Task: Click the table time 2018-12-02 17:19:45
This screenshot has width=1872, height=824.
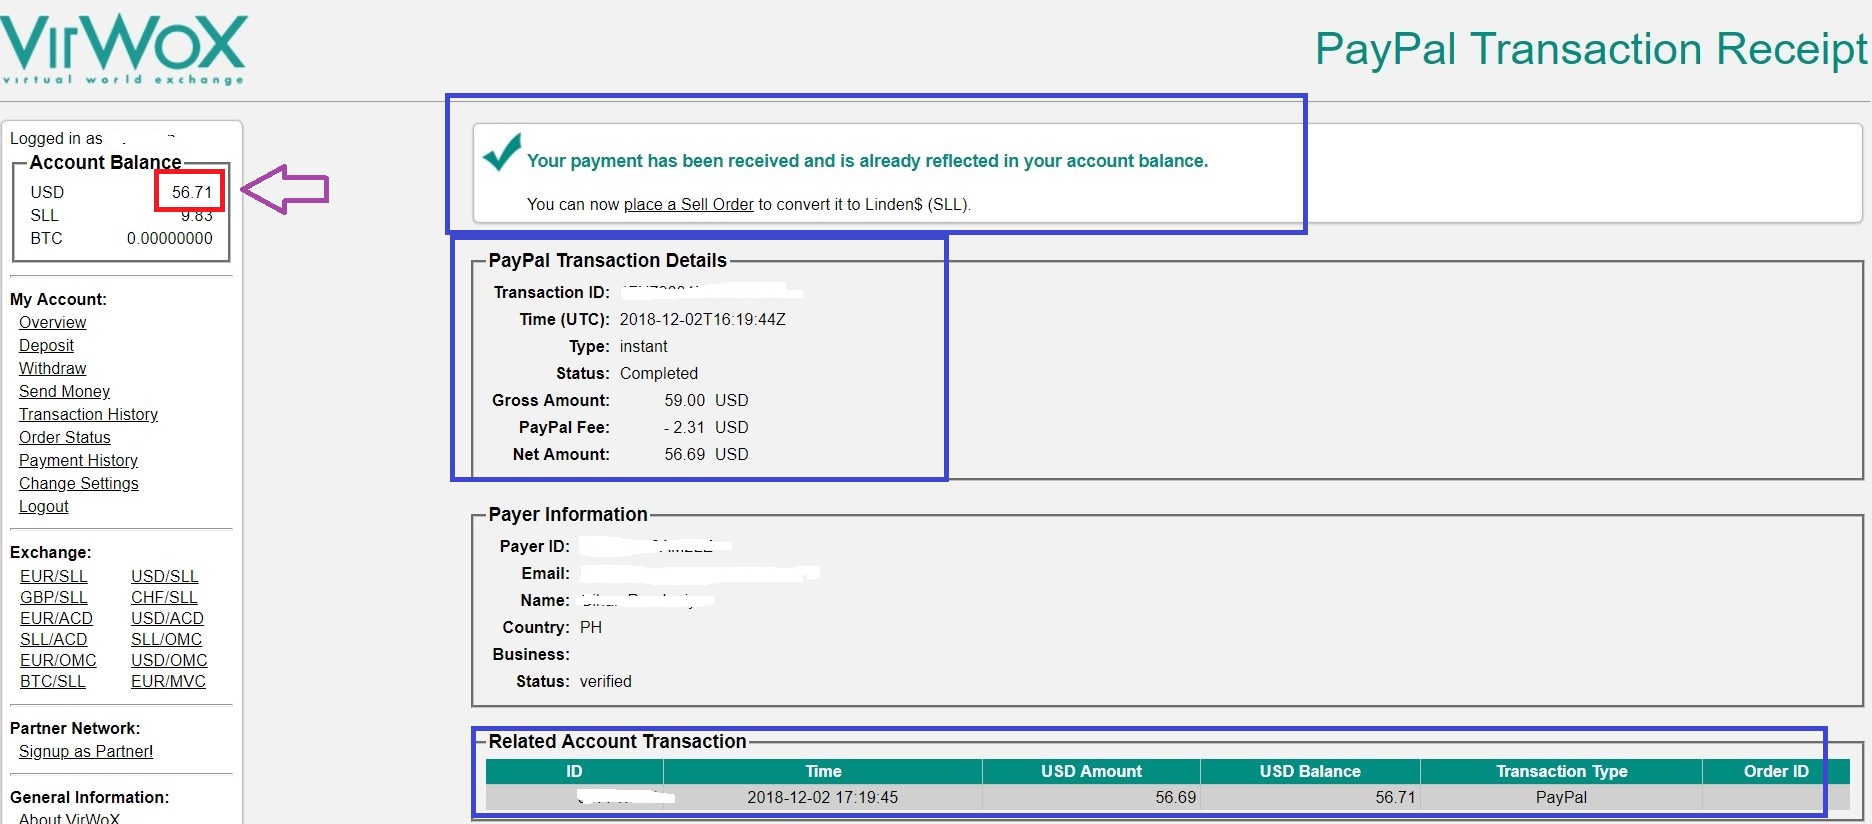Action: (823, 797)
